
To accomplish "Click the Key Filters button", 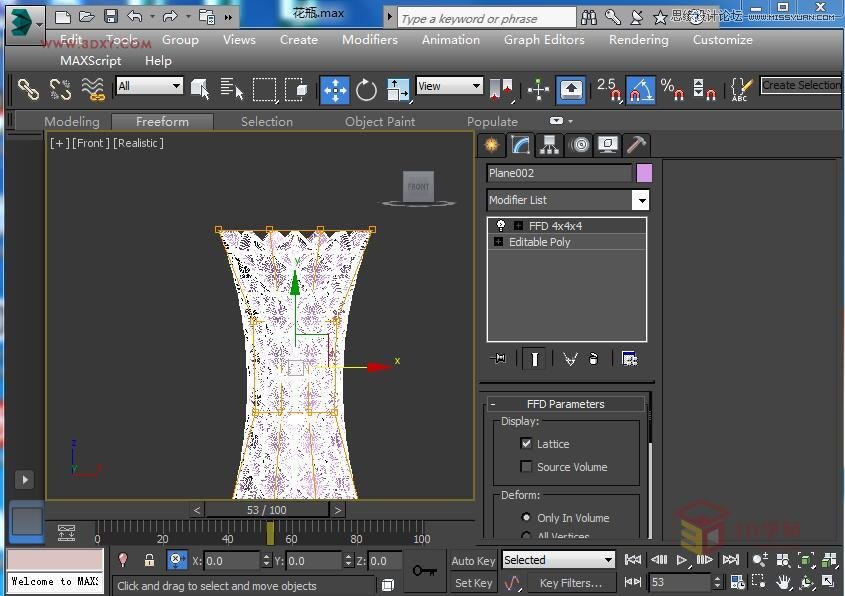I will [571, 583].
